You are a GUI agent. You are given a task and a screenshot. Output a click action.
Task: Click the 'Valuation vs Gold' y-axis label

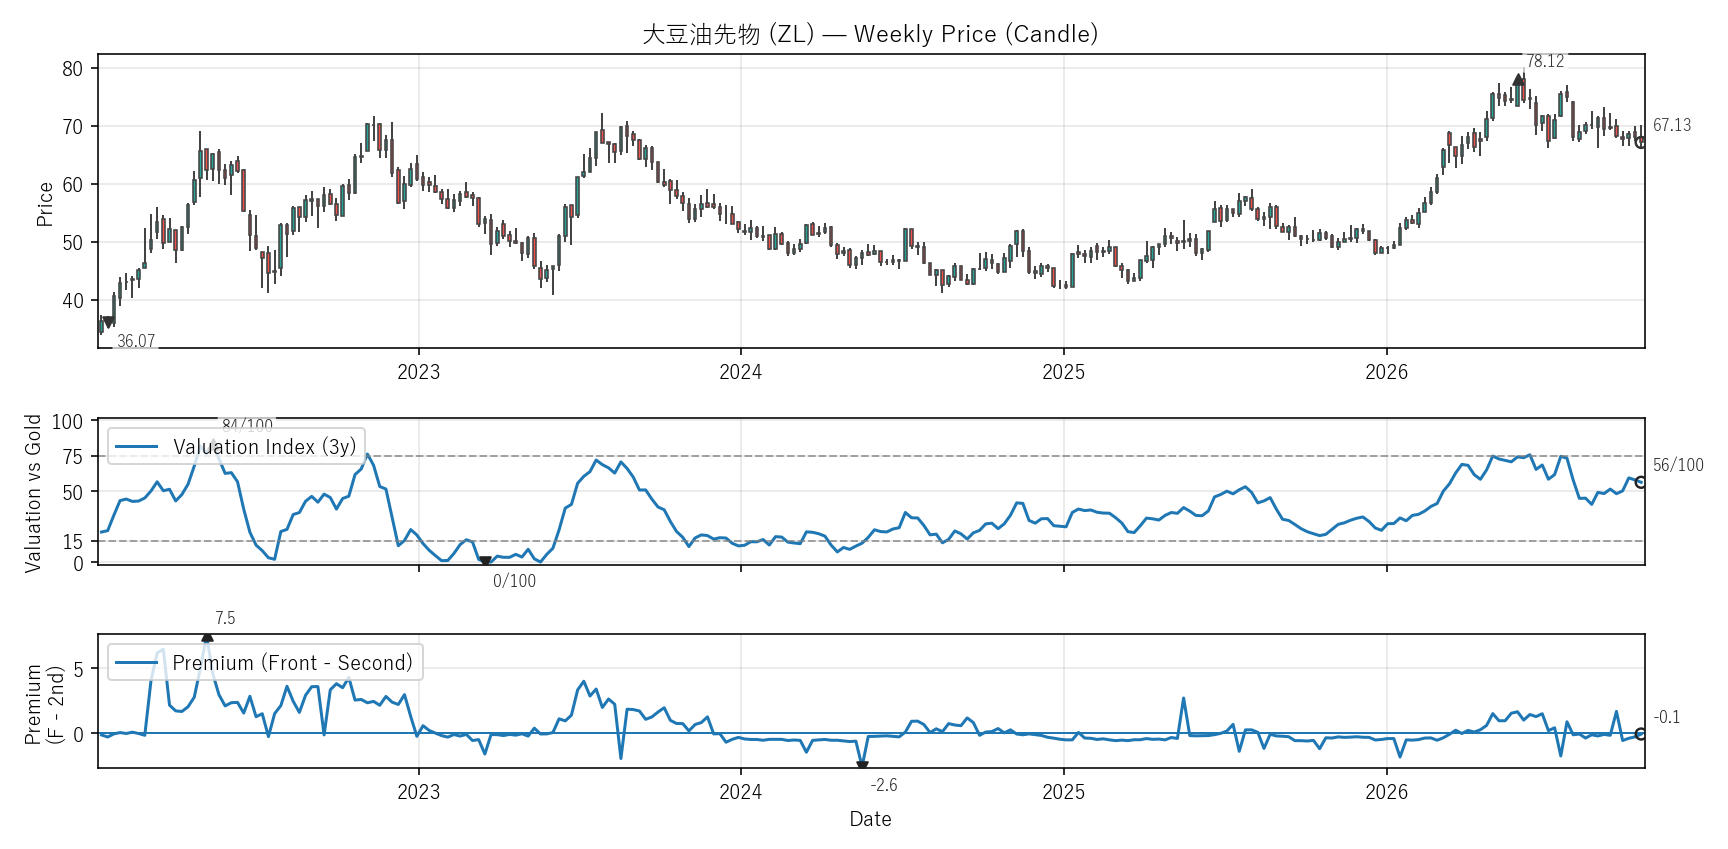(33, 493)
